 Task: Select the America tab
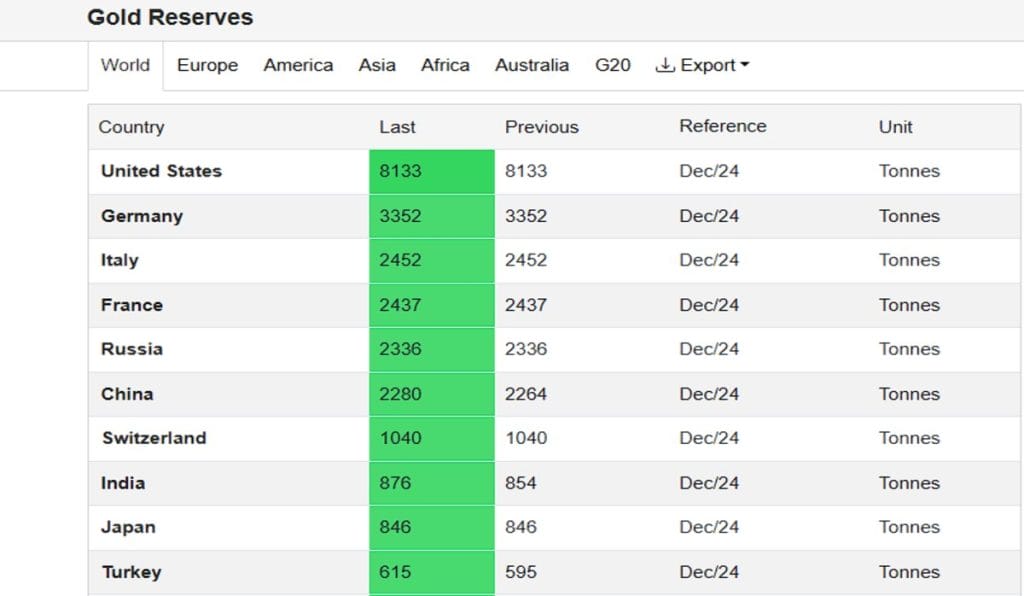point(298,65)
